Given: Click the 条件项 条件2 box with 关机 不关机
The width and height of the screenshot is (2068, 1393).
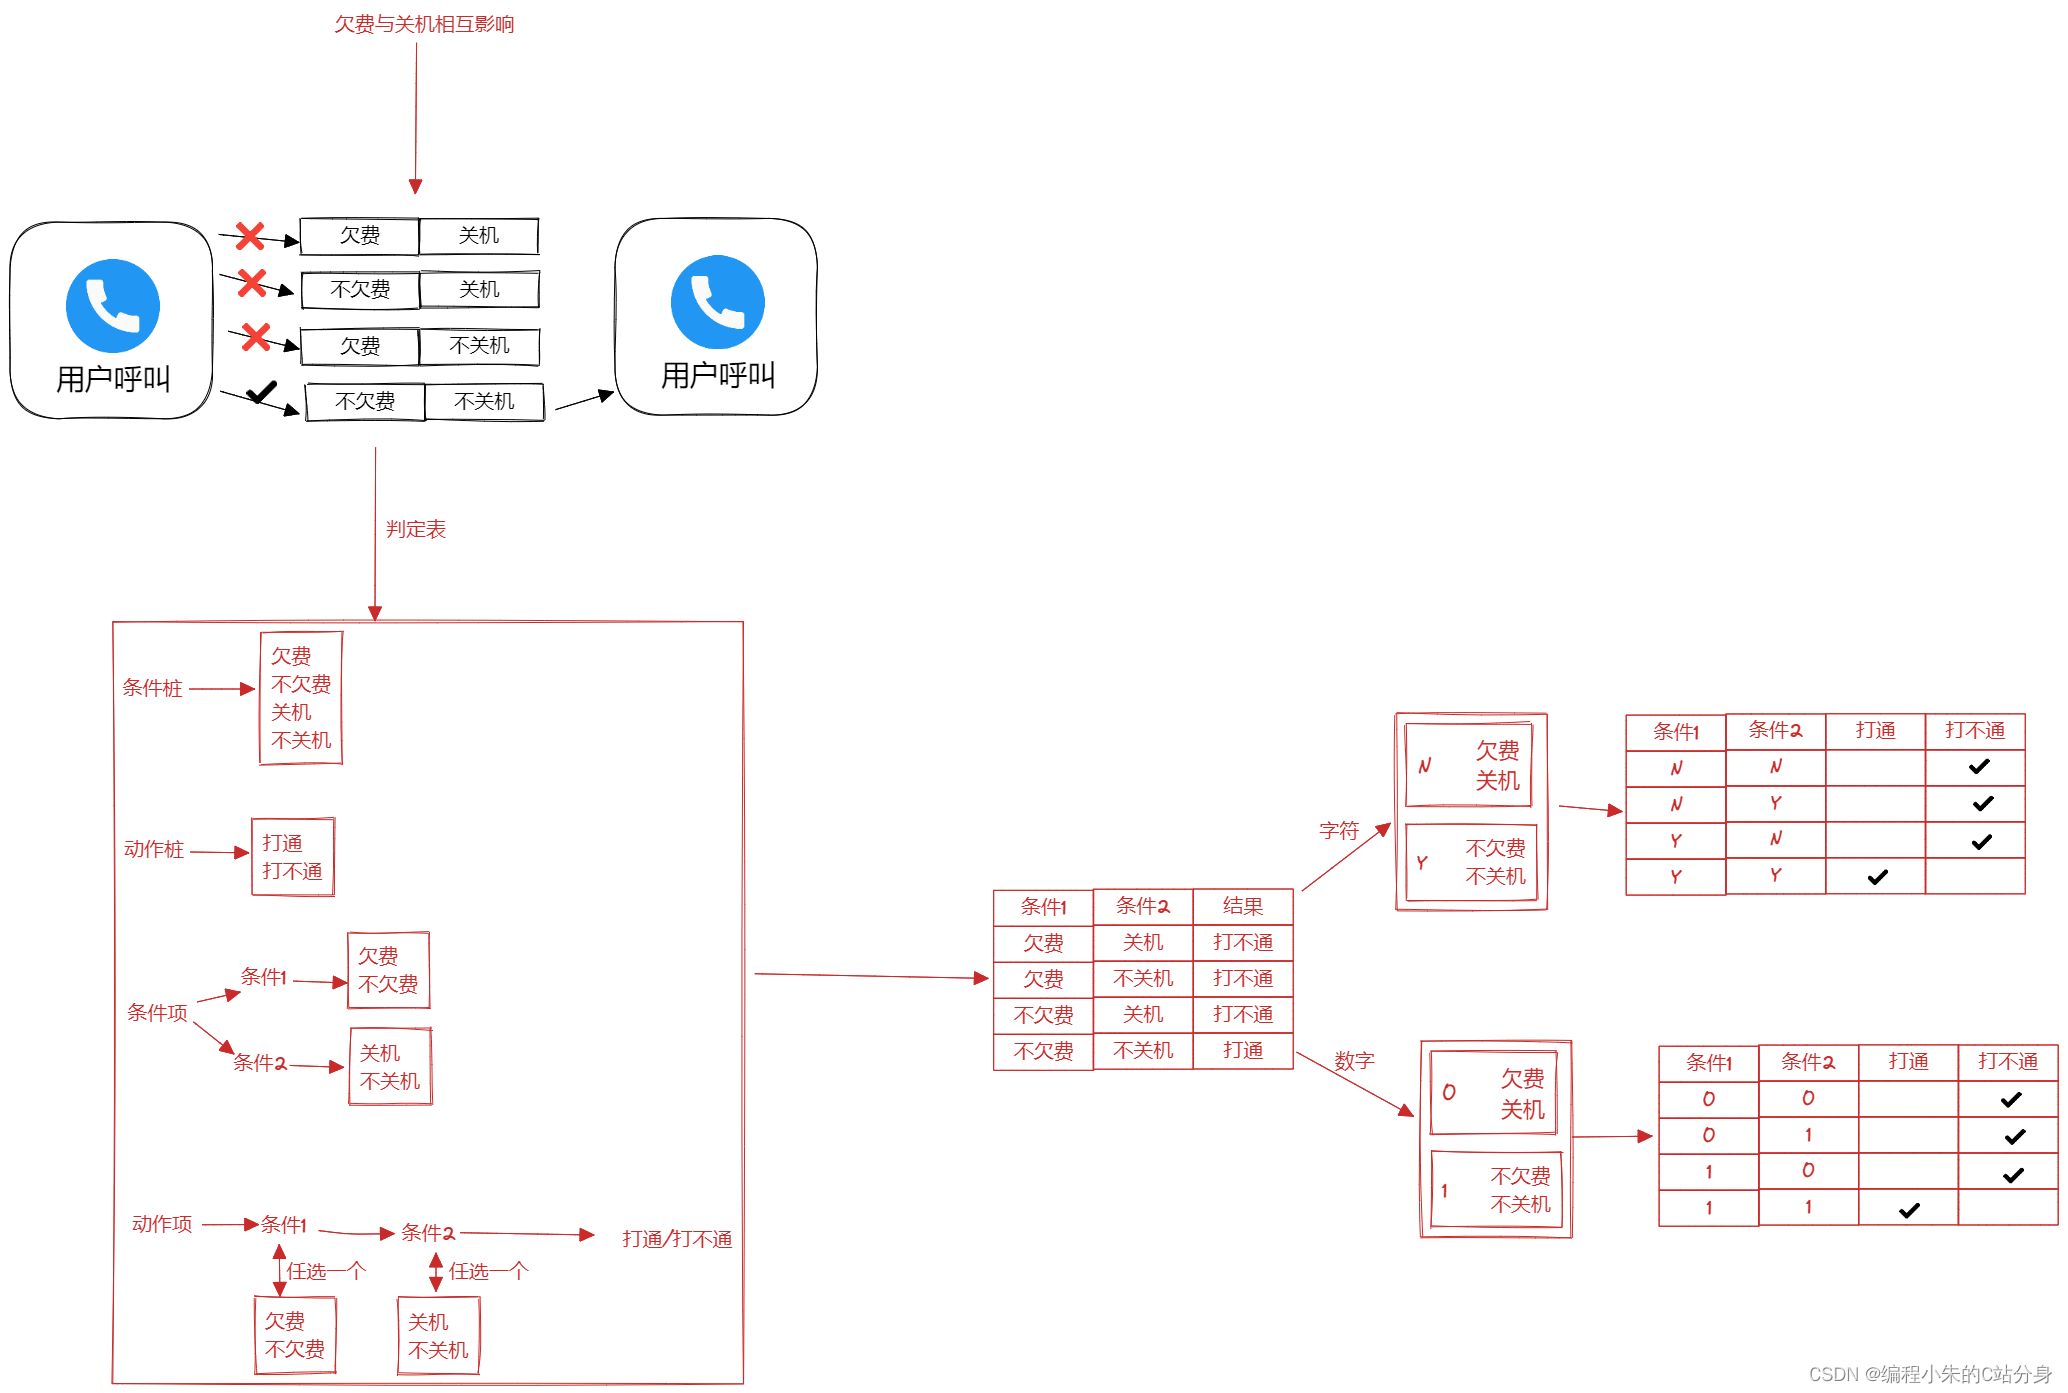Looking at the screenshot, I should [x=391, y=1067].
